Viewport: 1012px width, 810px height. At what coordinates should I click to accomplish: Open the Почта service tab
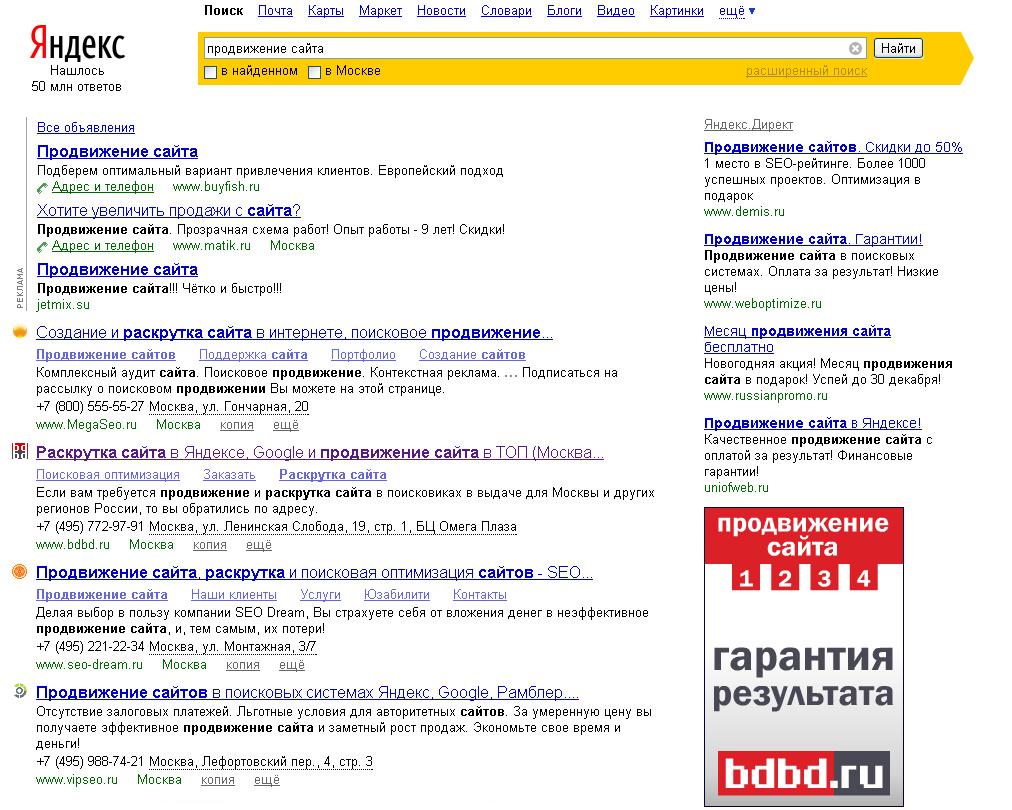275,11
